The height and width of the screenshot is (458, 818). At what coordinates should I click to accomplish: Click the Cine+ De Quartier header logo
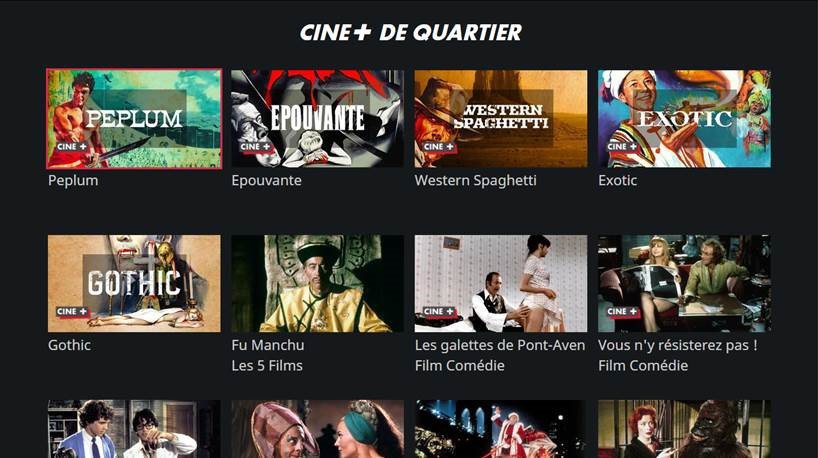pyautogui.click(x=411, y=32)
